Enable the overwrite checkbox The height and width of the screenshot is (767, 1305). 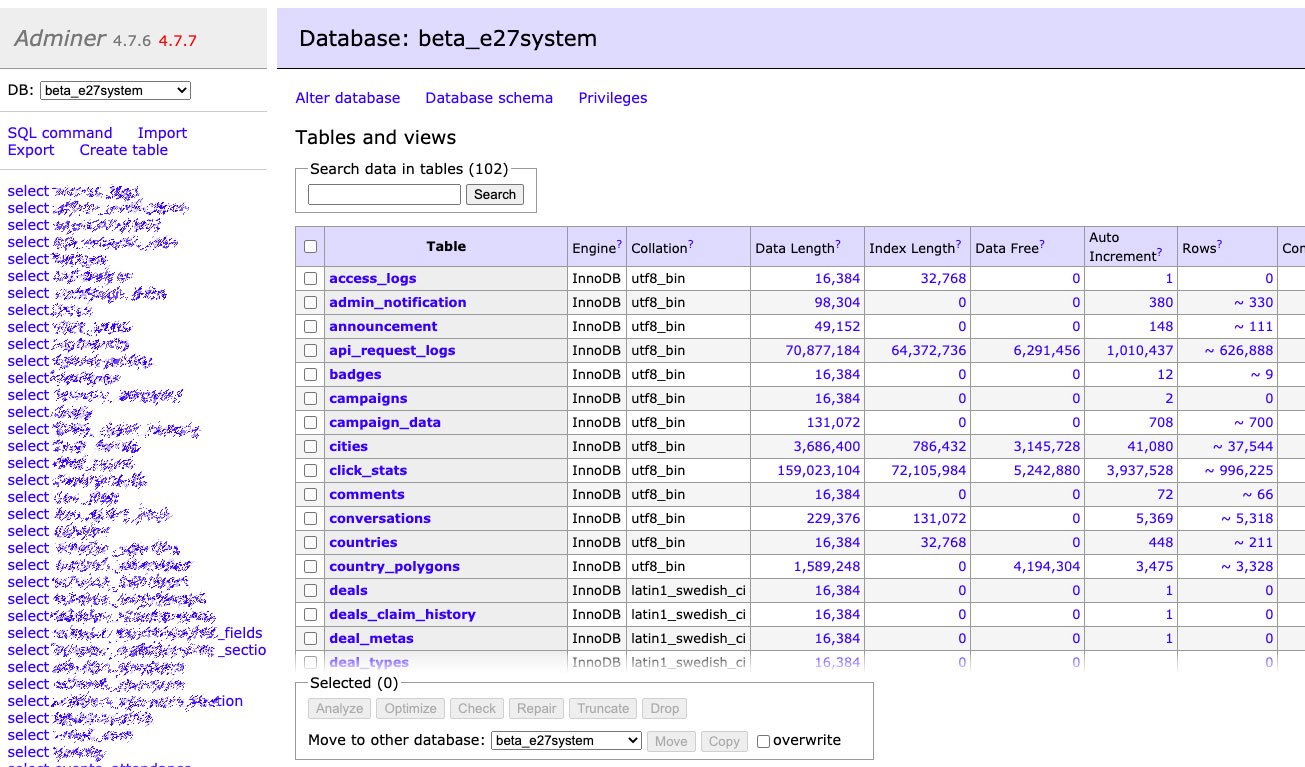(763, 741)
